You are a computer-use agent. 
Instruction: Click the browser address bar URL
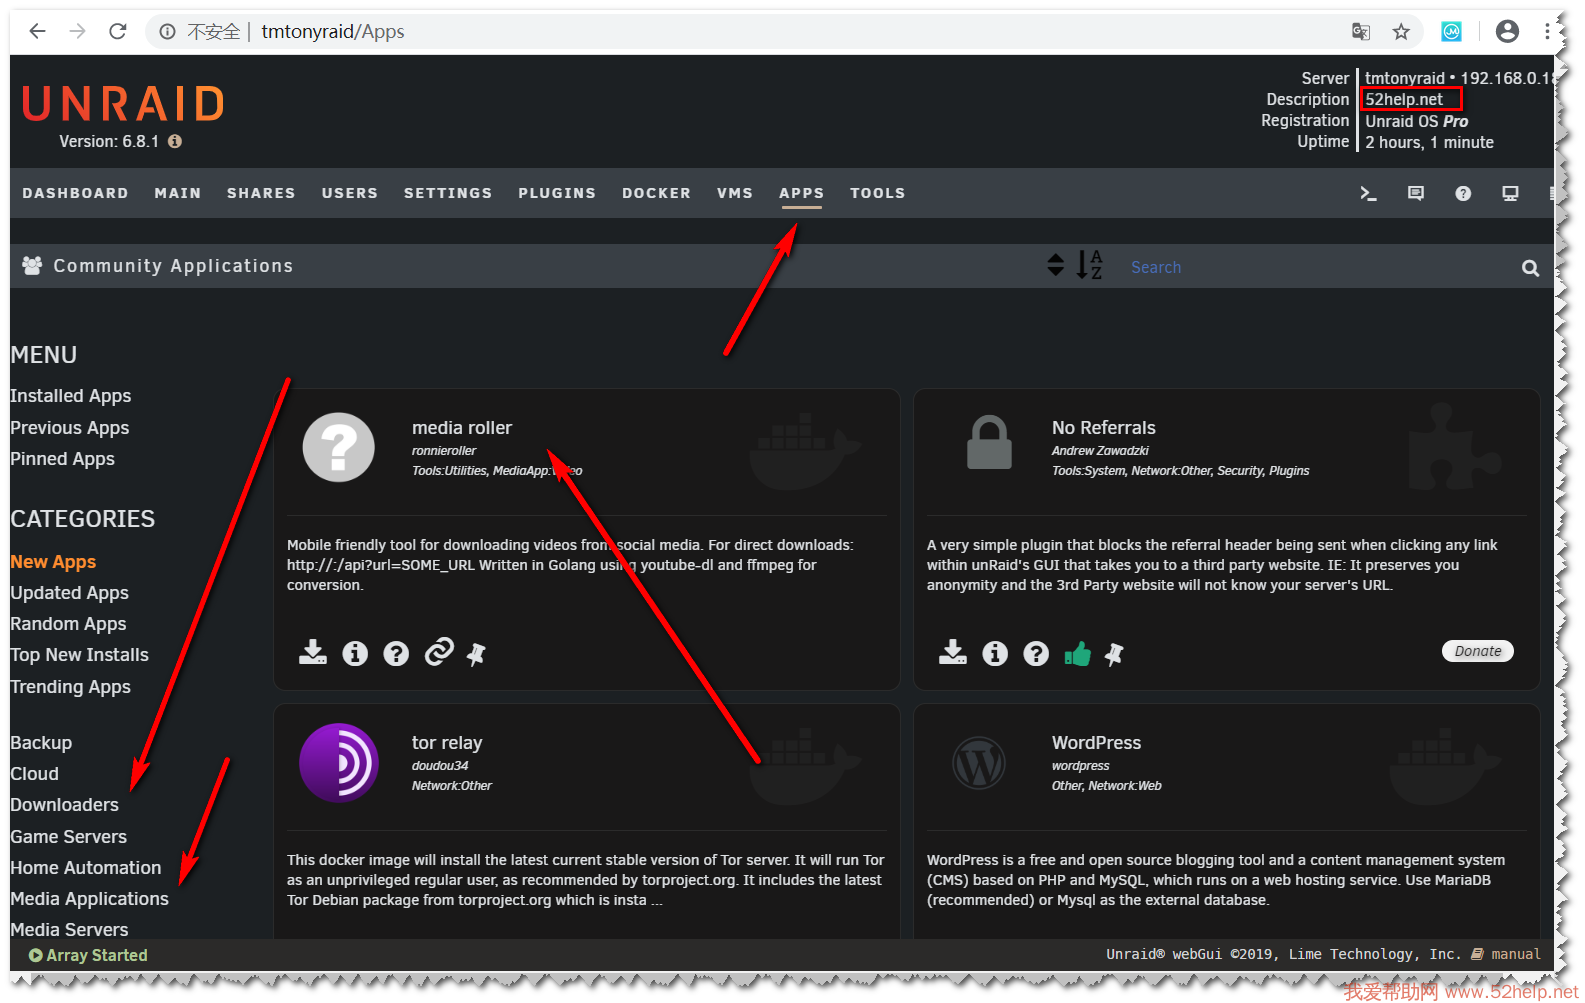tap(333, 32)
